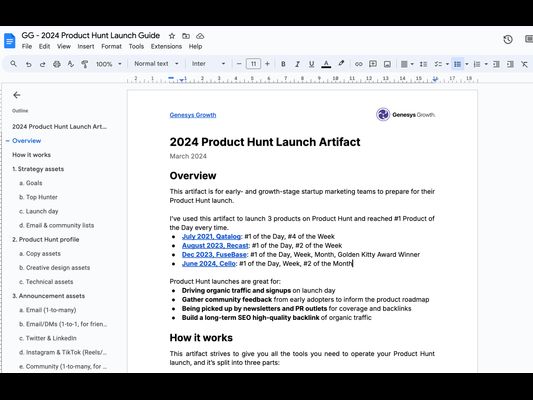Close the outline with back arrow
Screen dimensions: 533x400
17,95
